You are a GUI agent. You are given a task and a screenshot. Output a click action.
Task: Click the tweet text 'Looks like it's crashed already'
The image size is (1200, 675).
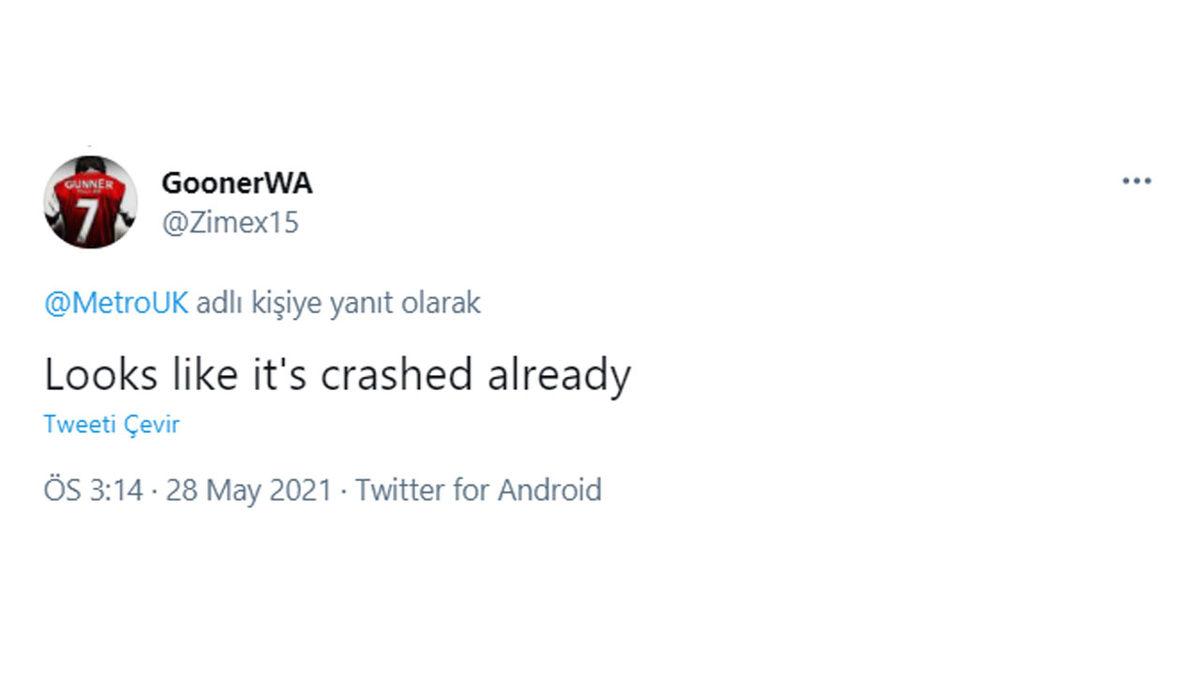coord(337,375)
